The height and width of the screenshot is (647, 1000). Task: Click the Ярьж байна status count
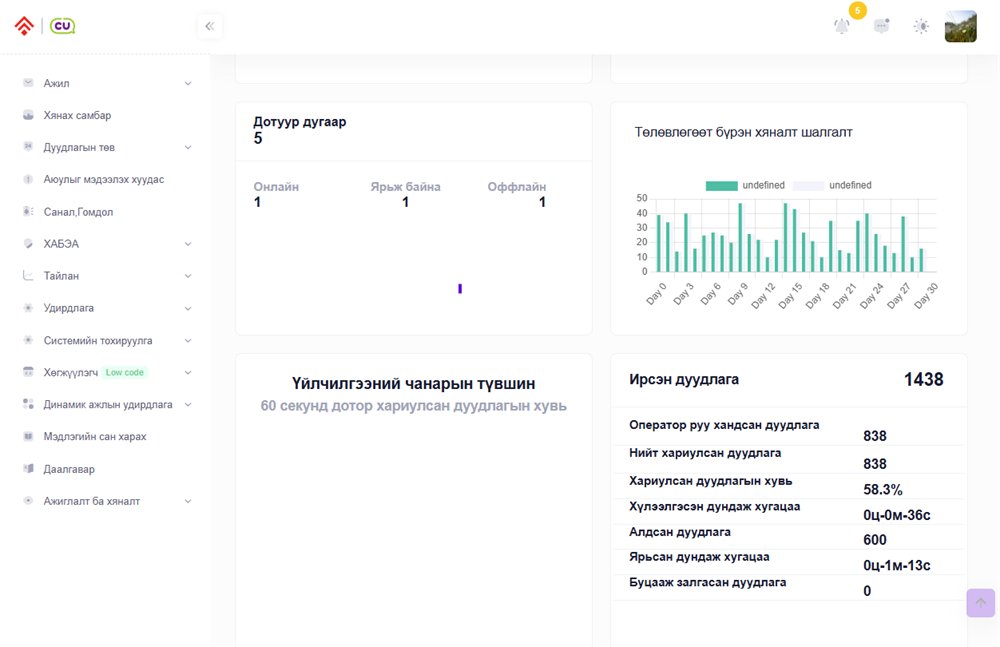405,202
